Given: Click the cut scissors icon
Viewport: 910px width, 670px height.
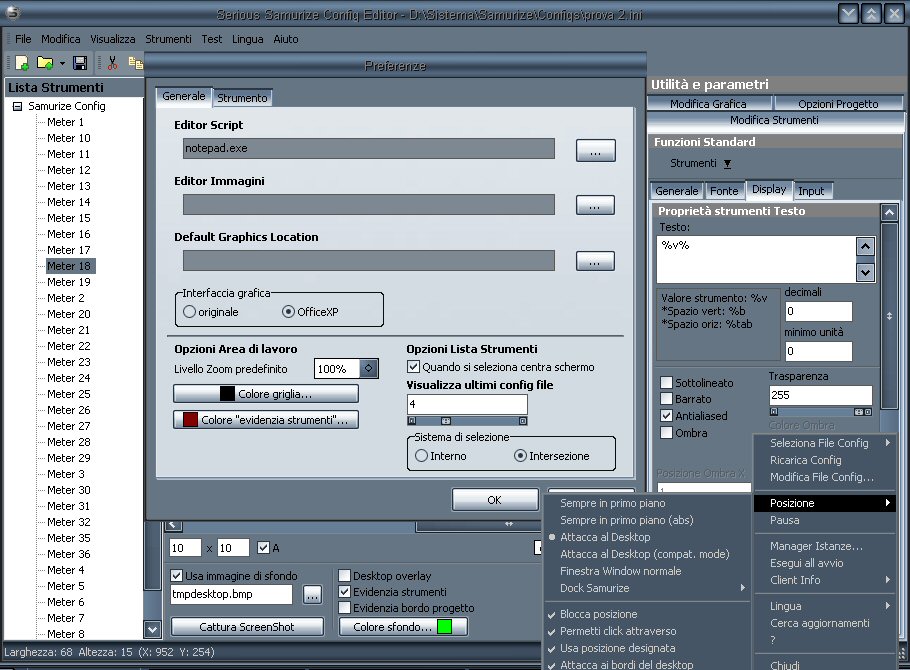Looking at the screenshot, I should (x=113, y=63).
